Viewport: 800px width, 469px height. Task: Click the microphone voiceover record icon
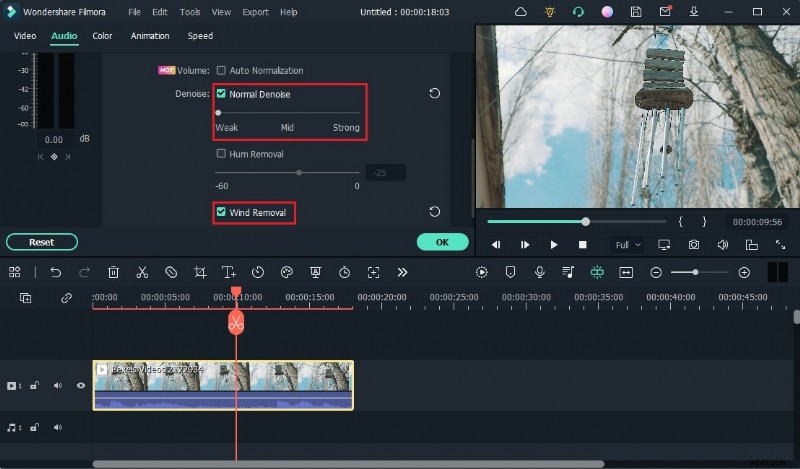click(539, 272)
